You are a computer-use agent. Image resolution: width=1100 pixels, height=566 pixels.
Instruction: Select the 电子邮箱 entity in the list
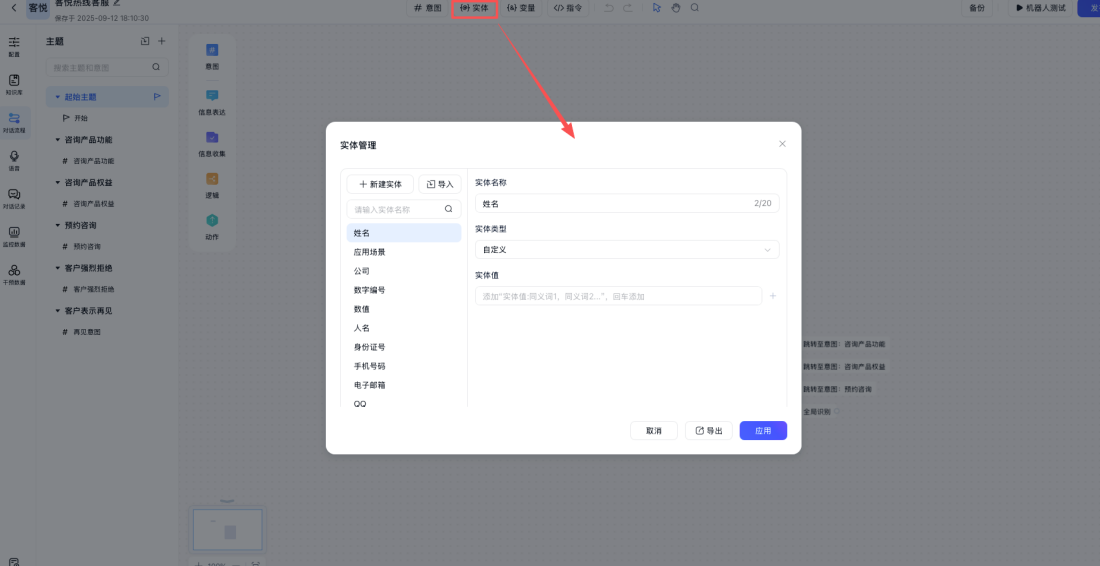pyautogui.click(x=404, y=385)
